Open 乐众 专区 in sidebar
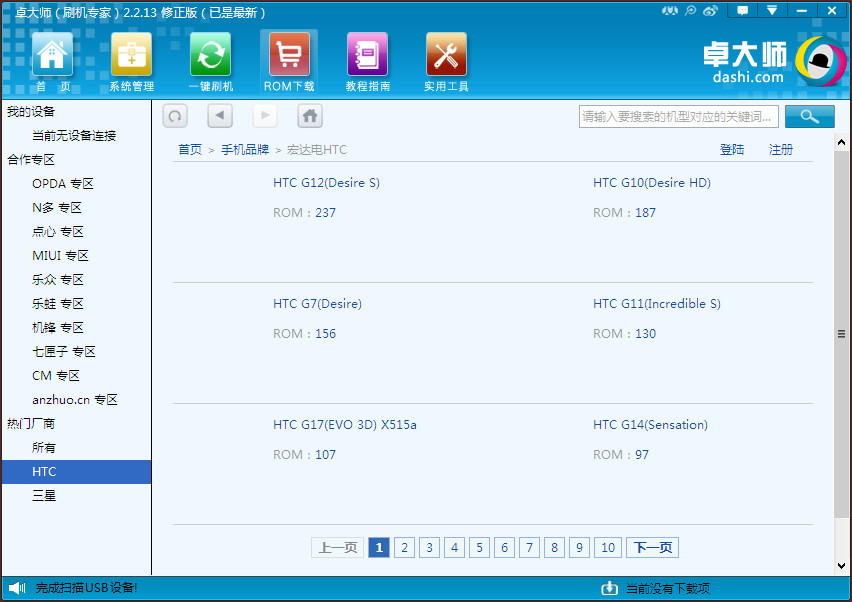Screen dimensions: 852x602 [77, 280]
